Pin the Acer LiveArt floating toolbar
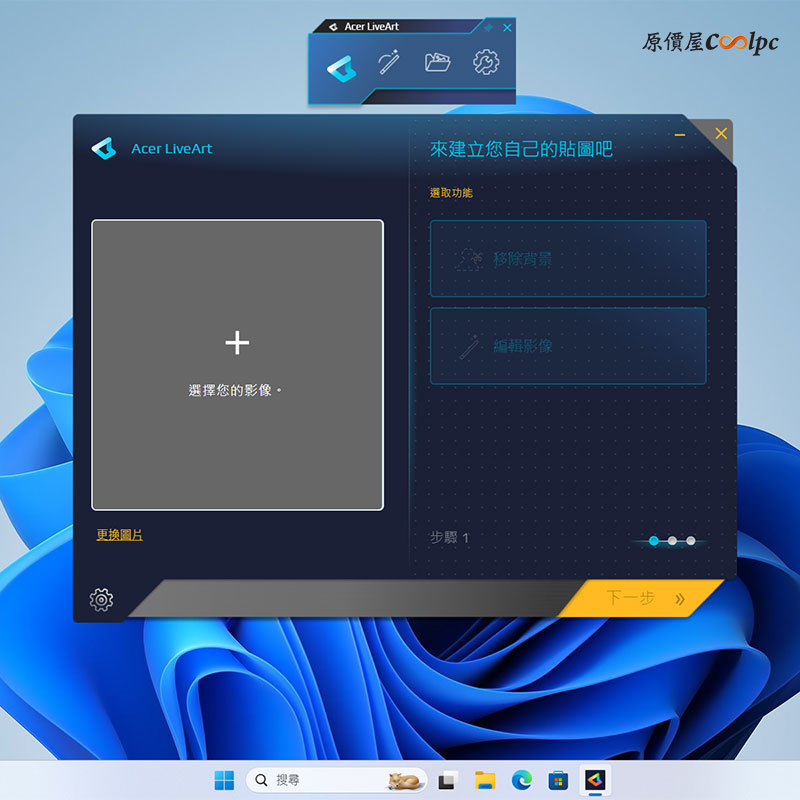800x800 pixels. coord(488,28)
